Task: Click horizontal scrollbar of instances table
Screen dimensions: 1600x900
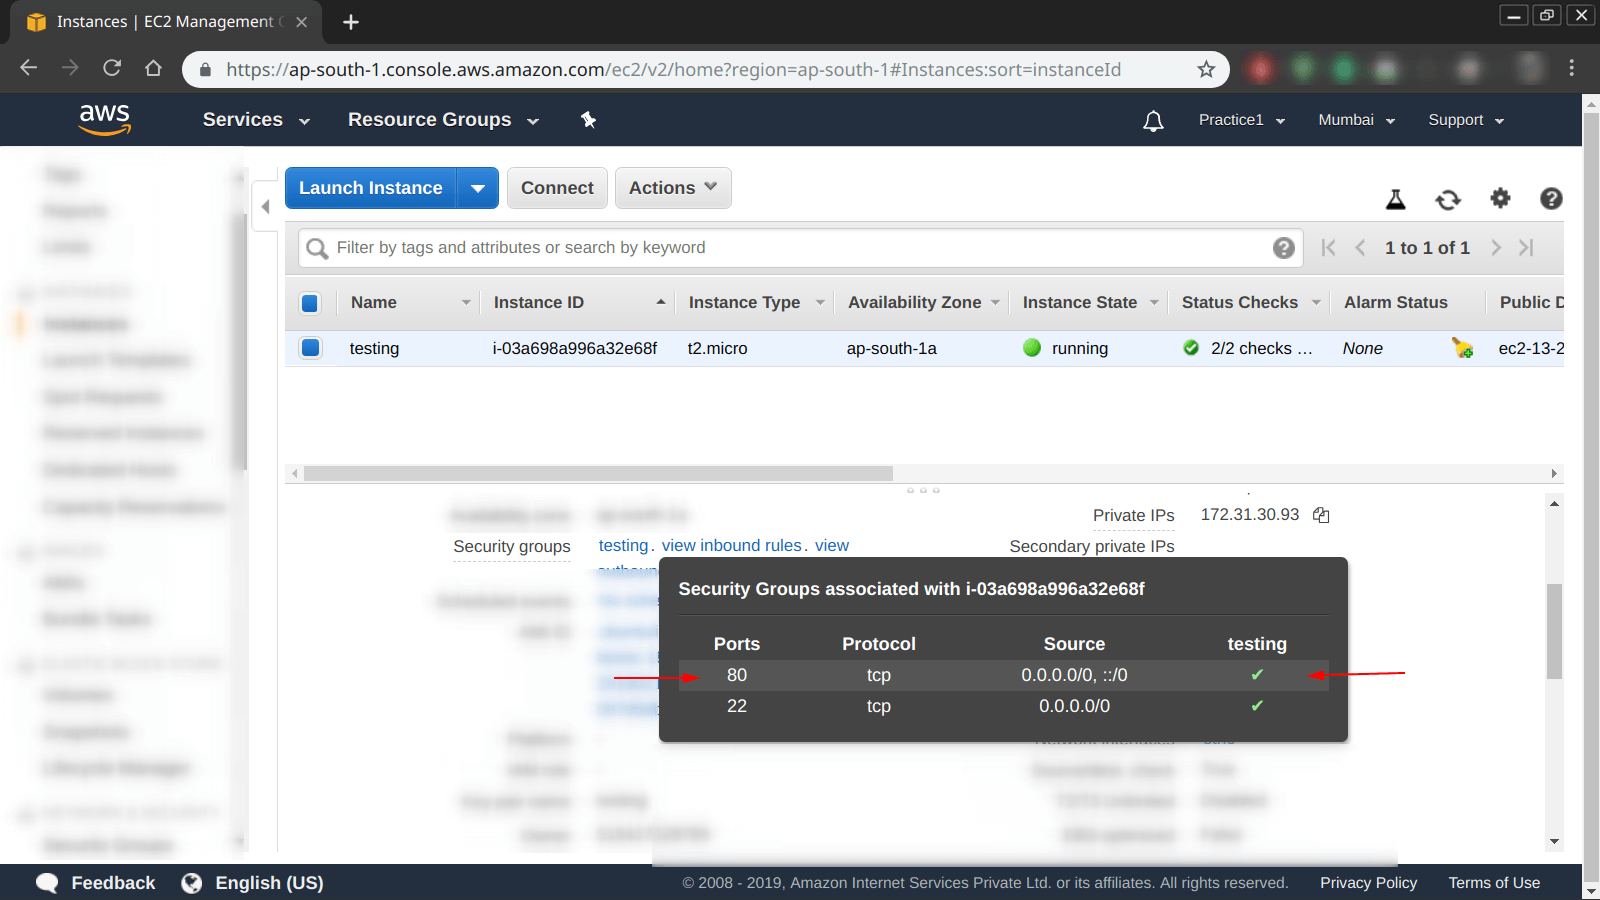Action: click(598, 473)
